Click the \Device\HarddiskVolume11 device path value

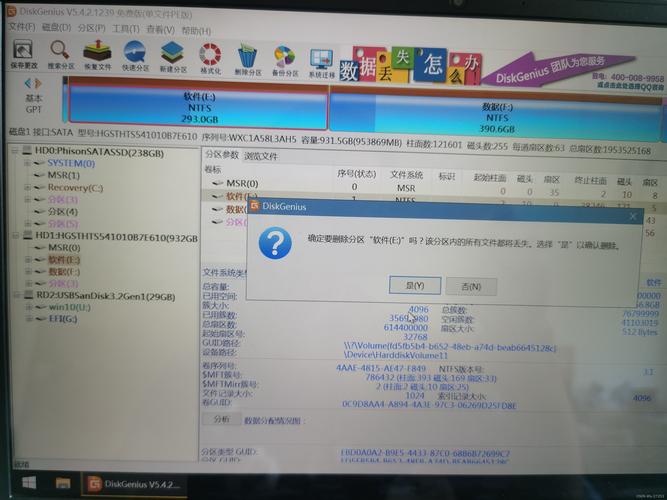(x=396, y=355)
